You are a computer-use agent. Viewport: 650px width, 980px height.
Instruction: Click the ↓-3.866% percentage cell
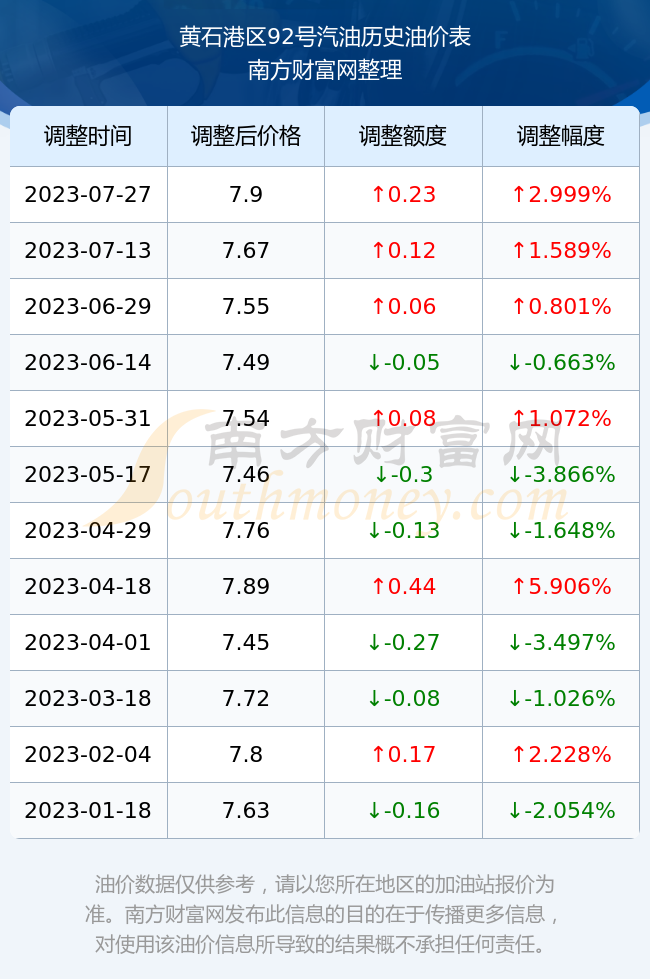tap(561, 474)
